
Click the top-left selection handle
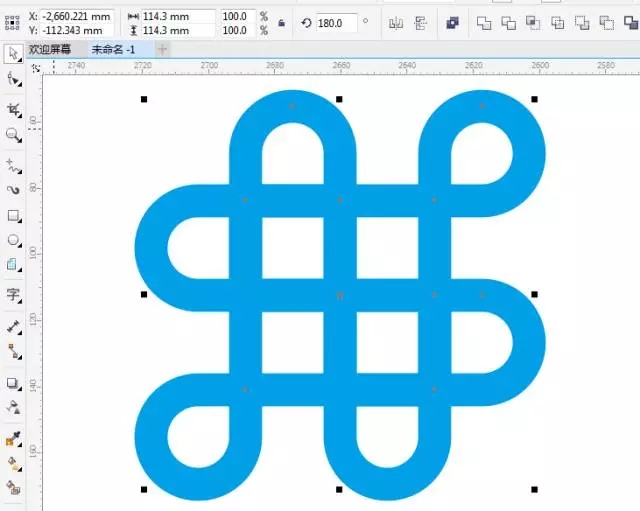click(144, 99)
